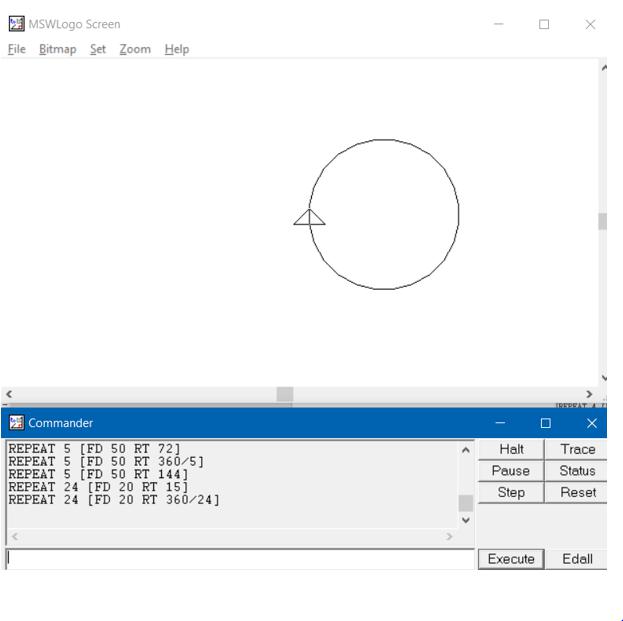
Task: Open the Bitmap menu
Action: coord(58,49)
